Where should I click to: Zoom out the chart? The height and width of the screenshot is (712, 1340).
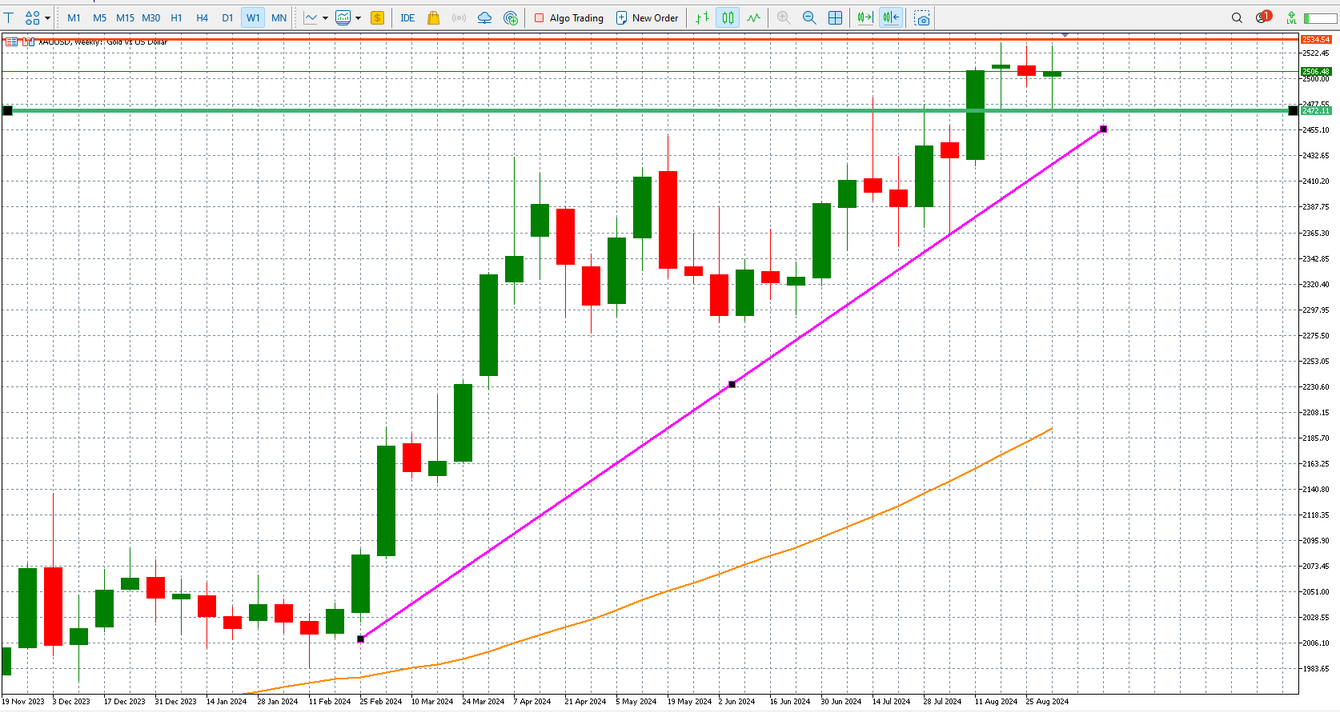(x=809, y=18)
